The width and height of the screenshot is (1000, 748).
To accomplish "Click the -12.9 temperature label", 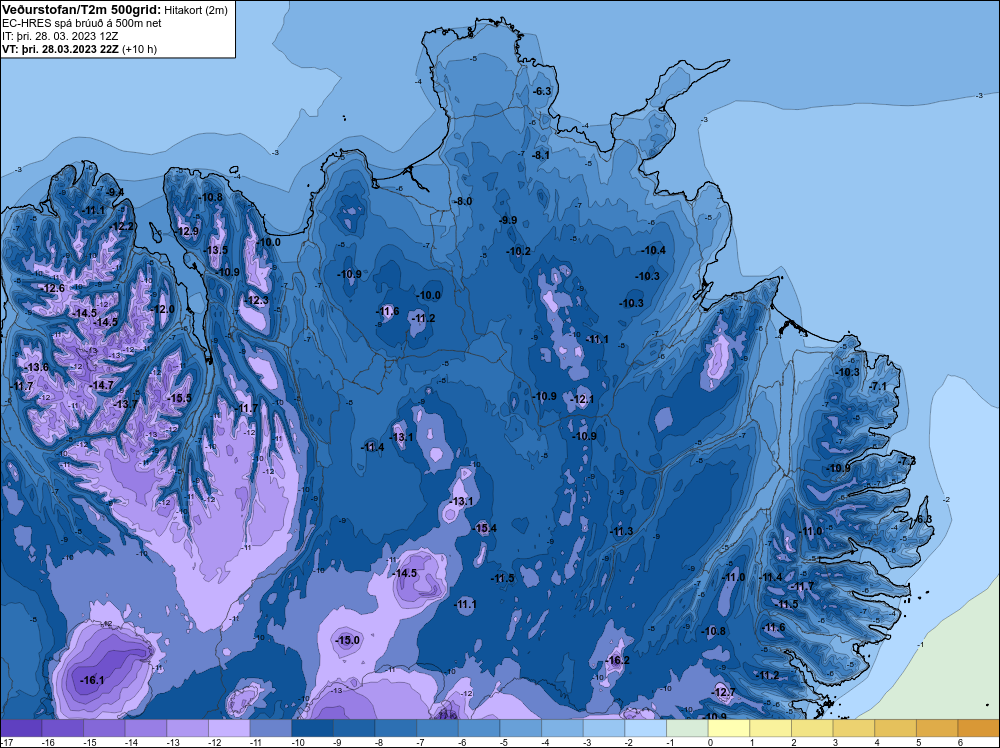I will 187,231.
